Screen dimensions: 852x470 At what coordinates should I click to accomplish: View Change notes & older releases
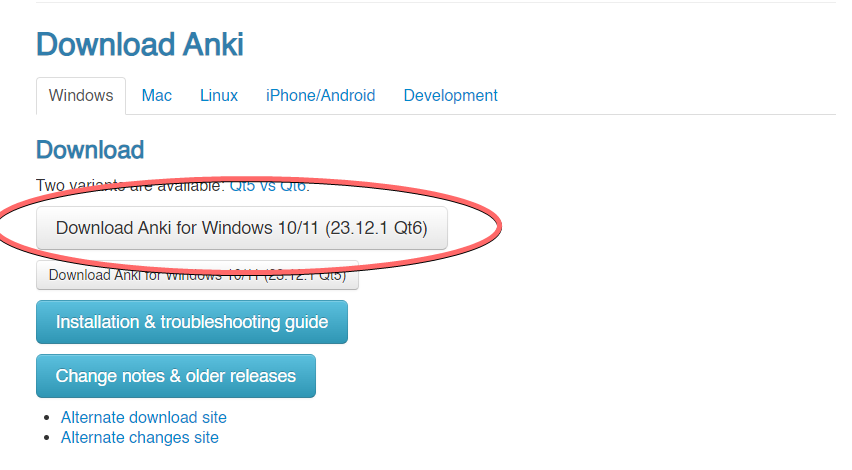(176, 376)
